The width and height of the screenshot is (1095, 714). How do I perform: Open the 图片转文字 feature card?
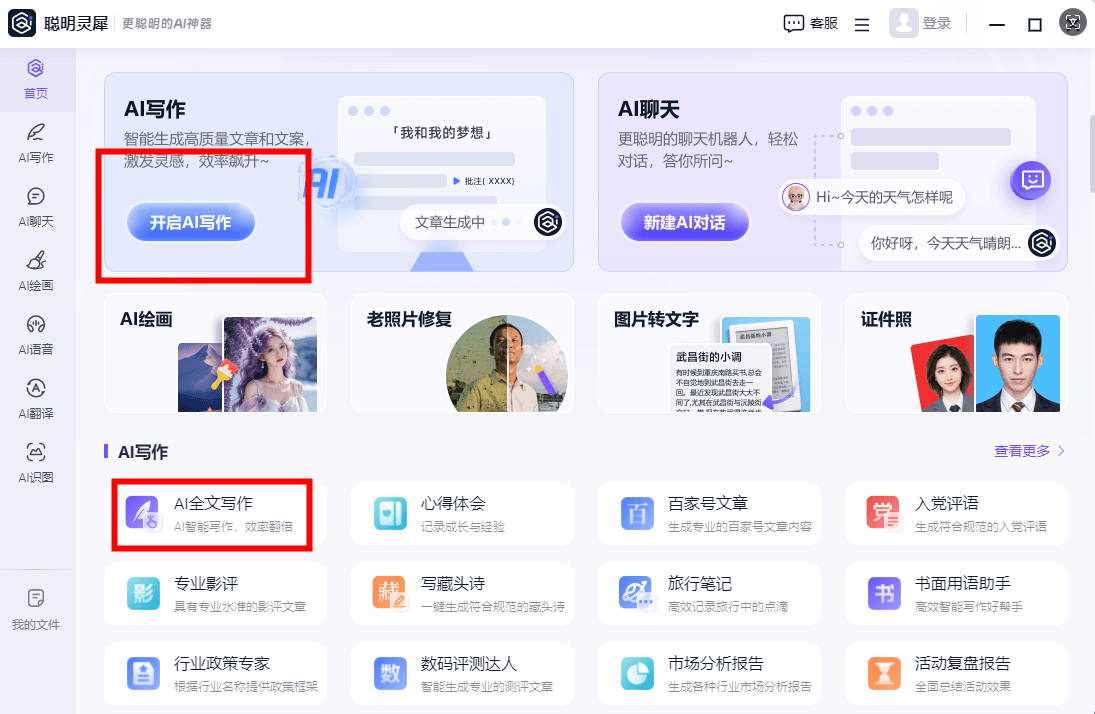709,352
